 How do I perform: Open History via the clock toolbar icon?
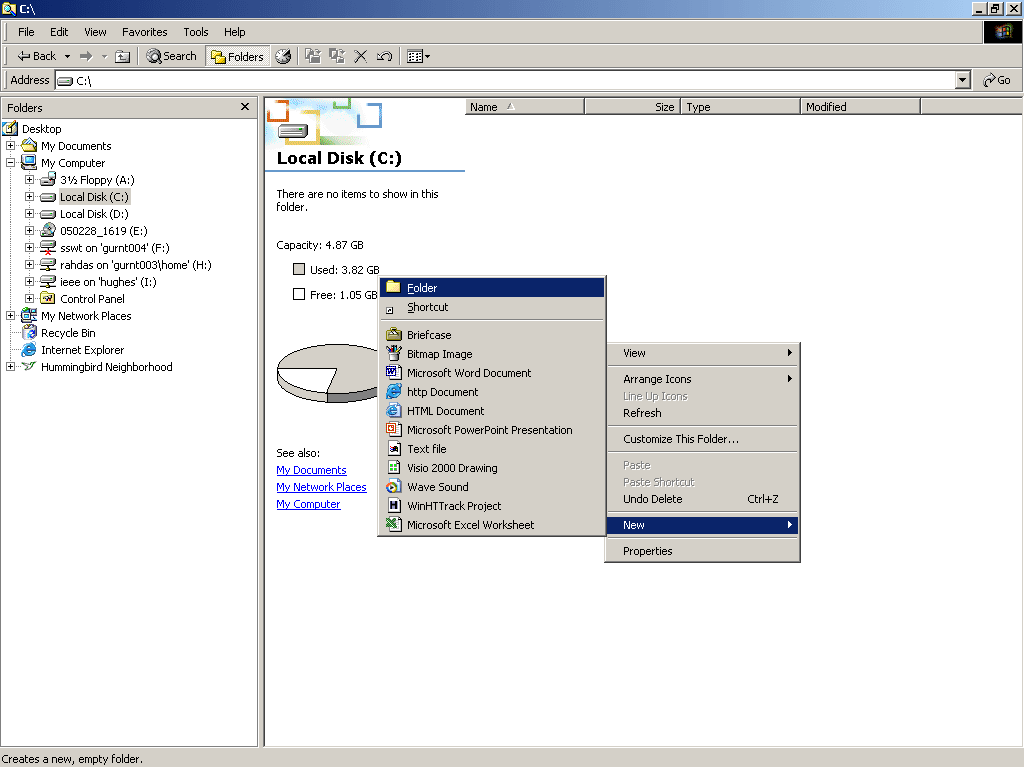point(284,56)
